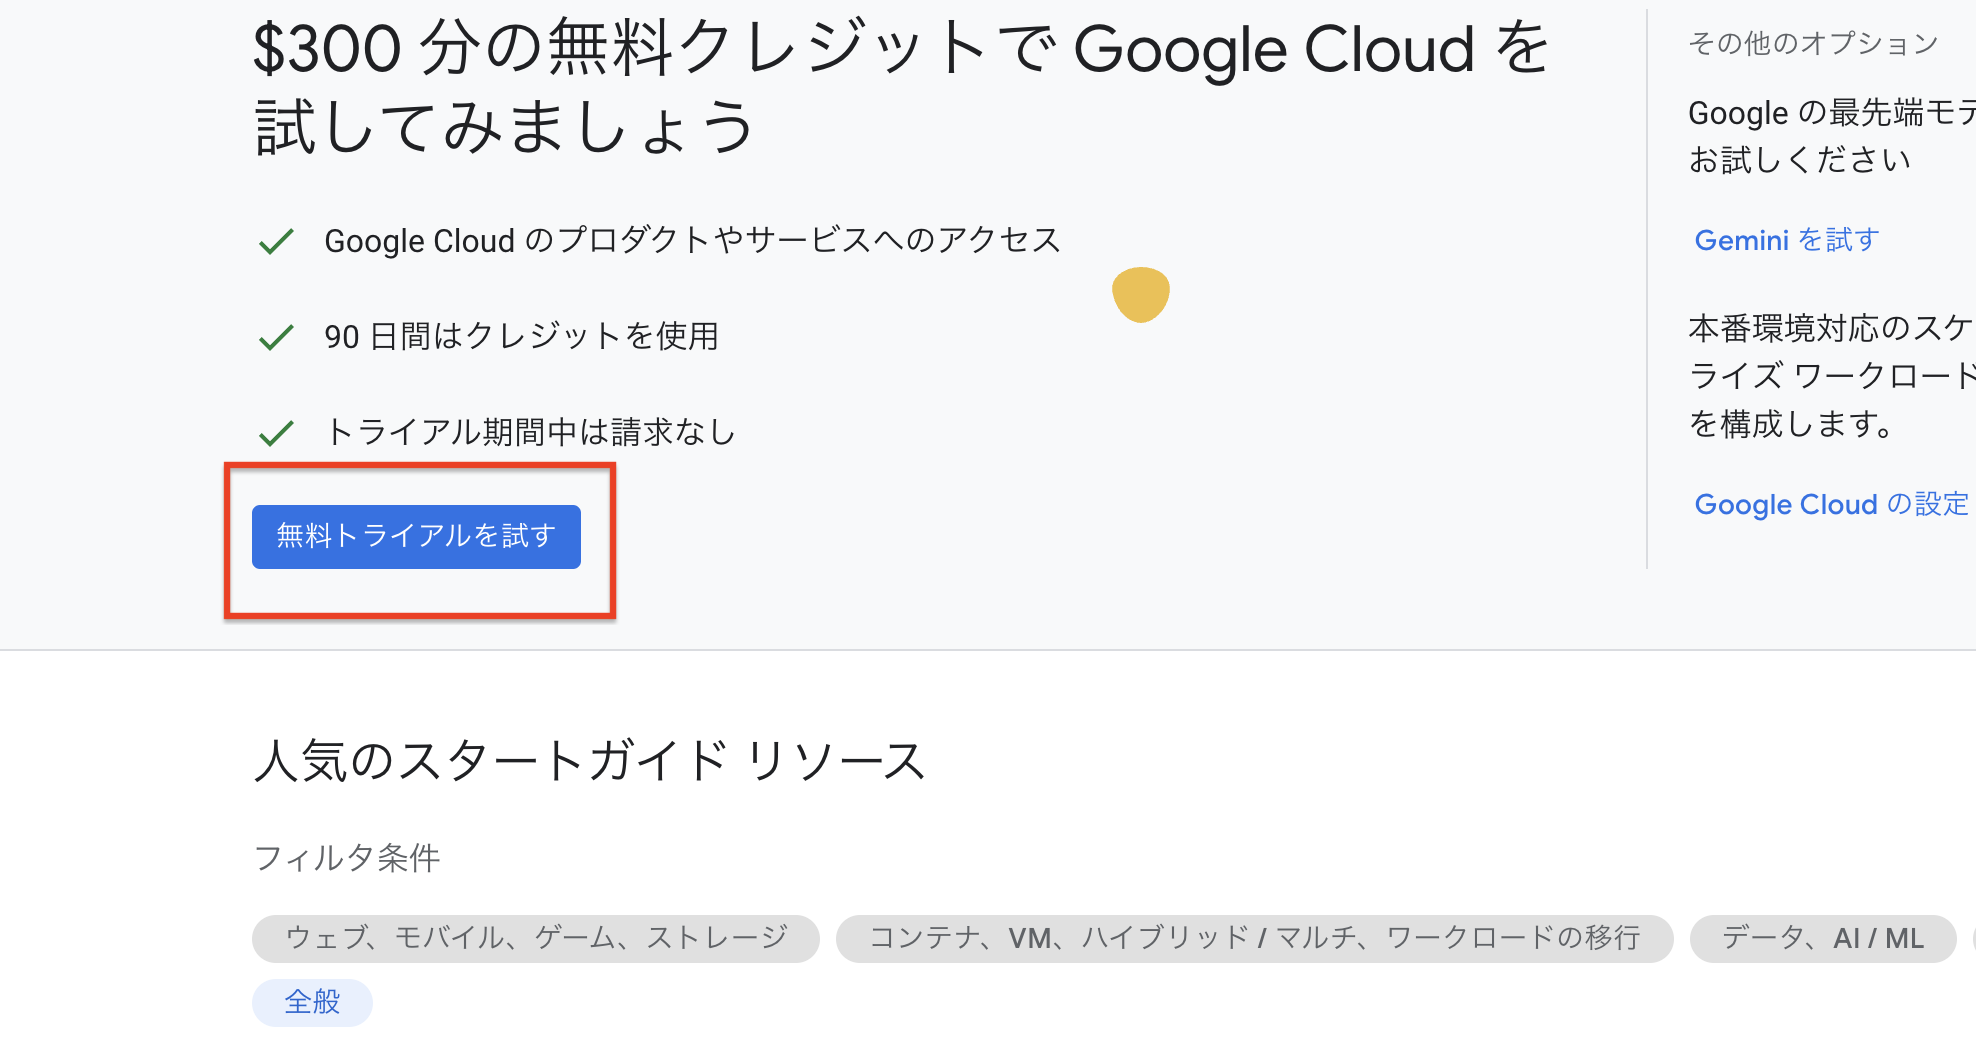Image resolution: width=1976 pixels, height=1053 pixels.
Task: Open Google Cloud の設定 link
Action: click(1830, 504)
